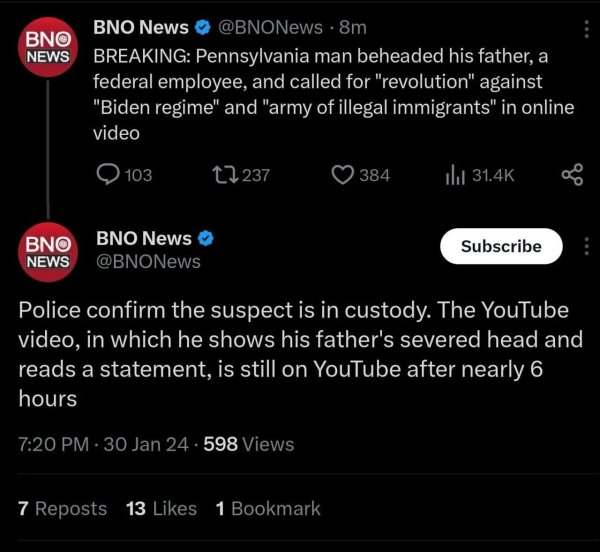
Task: Click the 598 Views count
Action: point(249,445)
